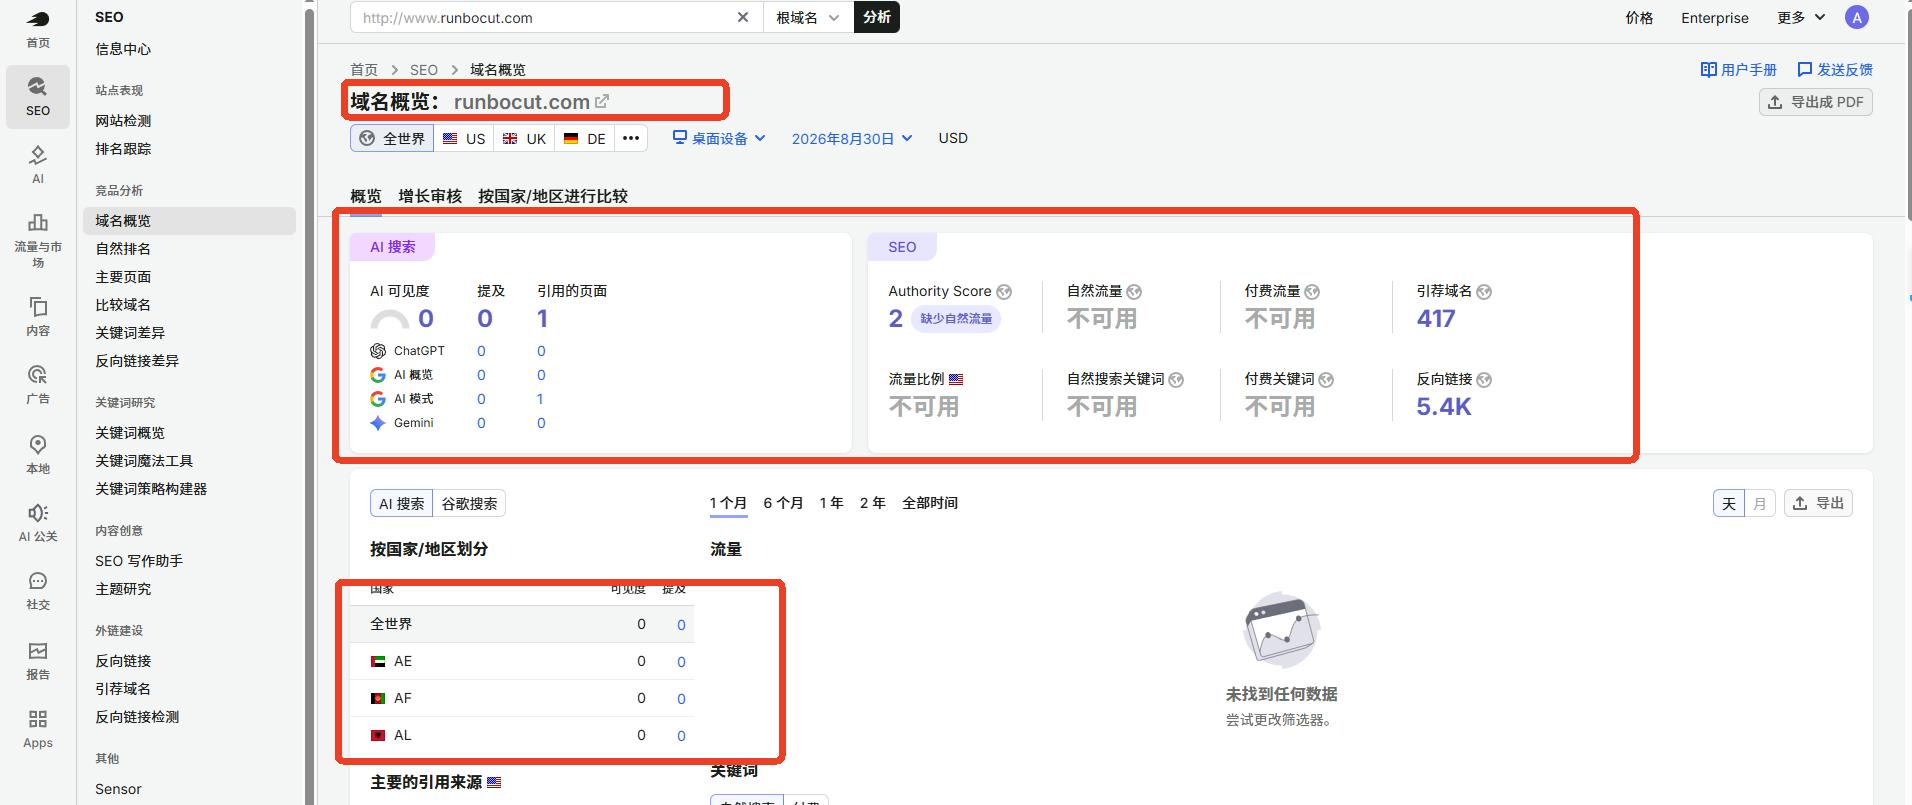
Task: Click 导出成 PDF button
Action: (x=1816, y=102)
